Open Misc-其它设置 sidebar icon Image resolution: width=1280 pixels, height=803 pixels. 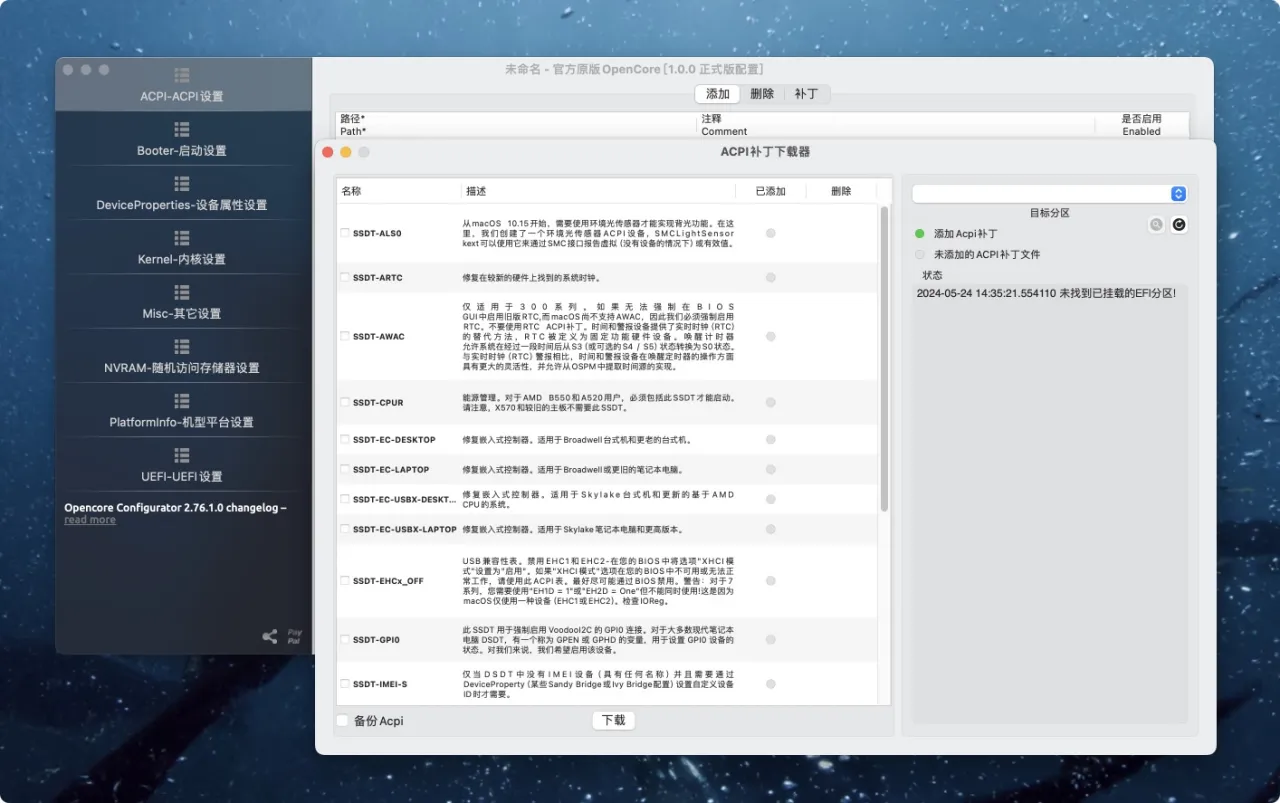[x=182, y=292]
